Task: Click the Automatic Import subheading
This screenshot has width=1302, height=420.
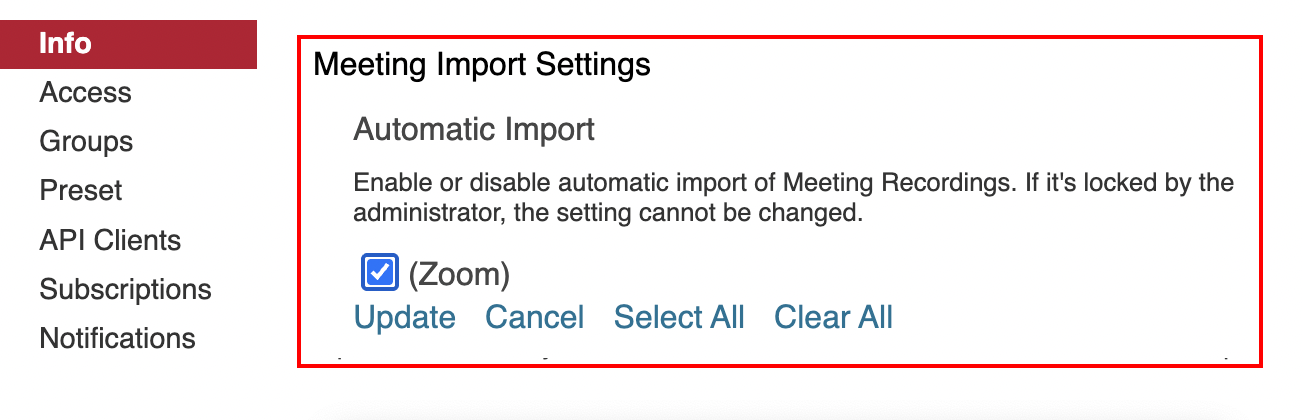Action: tap(474, 129)
